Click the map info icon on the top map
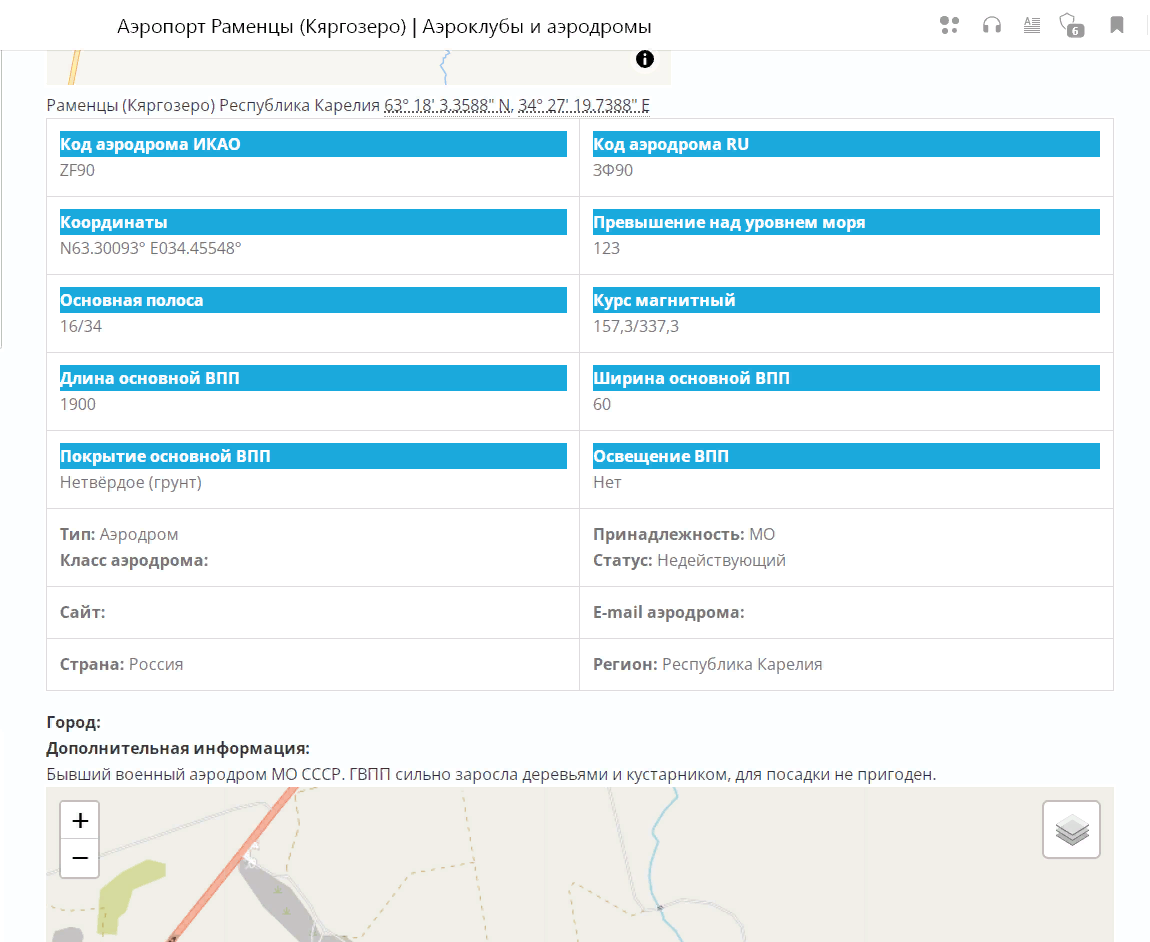This screenshot has width=1150, height=942. click(645, 59)
